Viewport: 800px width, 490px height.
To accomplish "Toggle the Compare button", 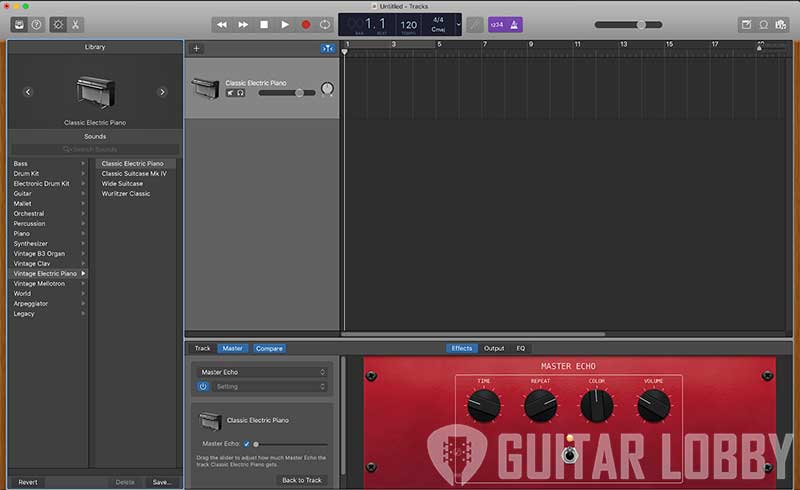I will pos(269,348).
